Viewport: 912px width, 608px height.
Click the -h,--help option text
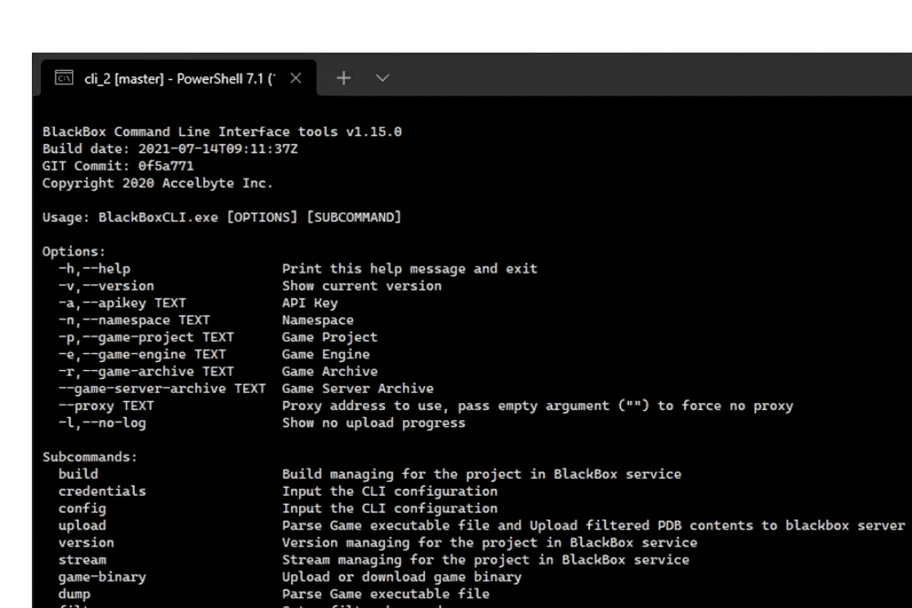click(x=94, y=269)
